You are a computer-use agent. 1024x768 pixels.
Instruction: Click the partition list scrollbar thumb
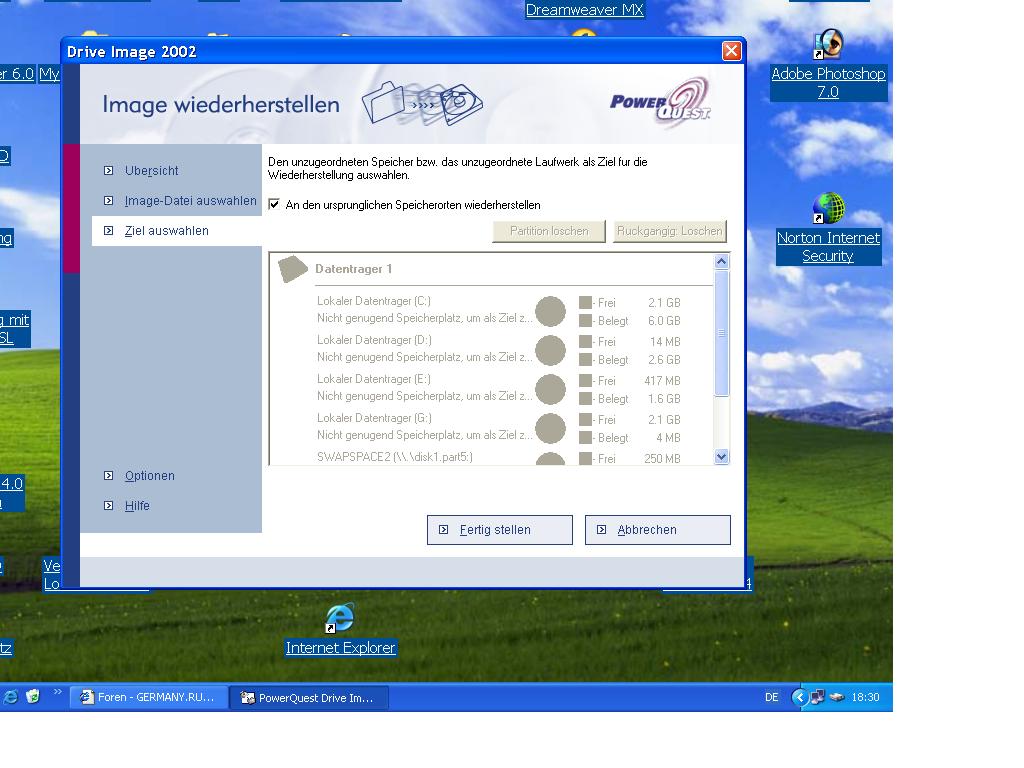point(722,333)
